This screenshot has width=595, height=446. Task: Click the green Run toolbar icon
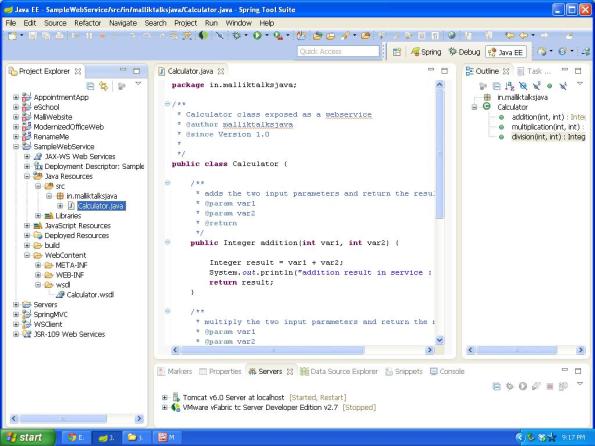coord(257,36)
